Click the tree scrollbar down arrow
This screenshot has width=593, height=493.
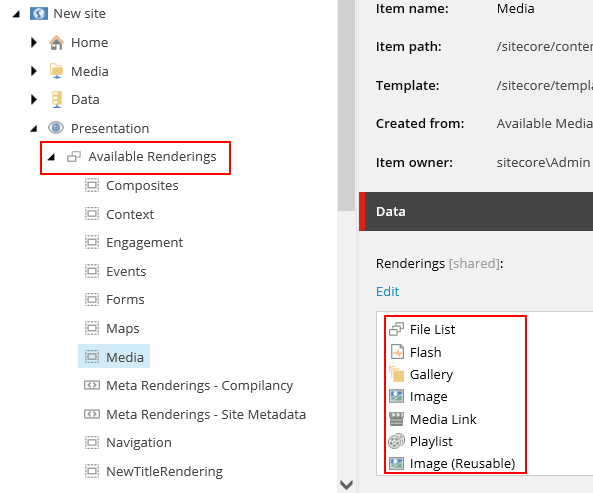[346, 484]
